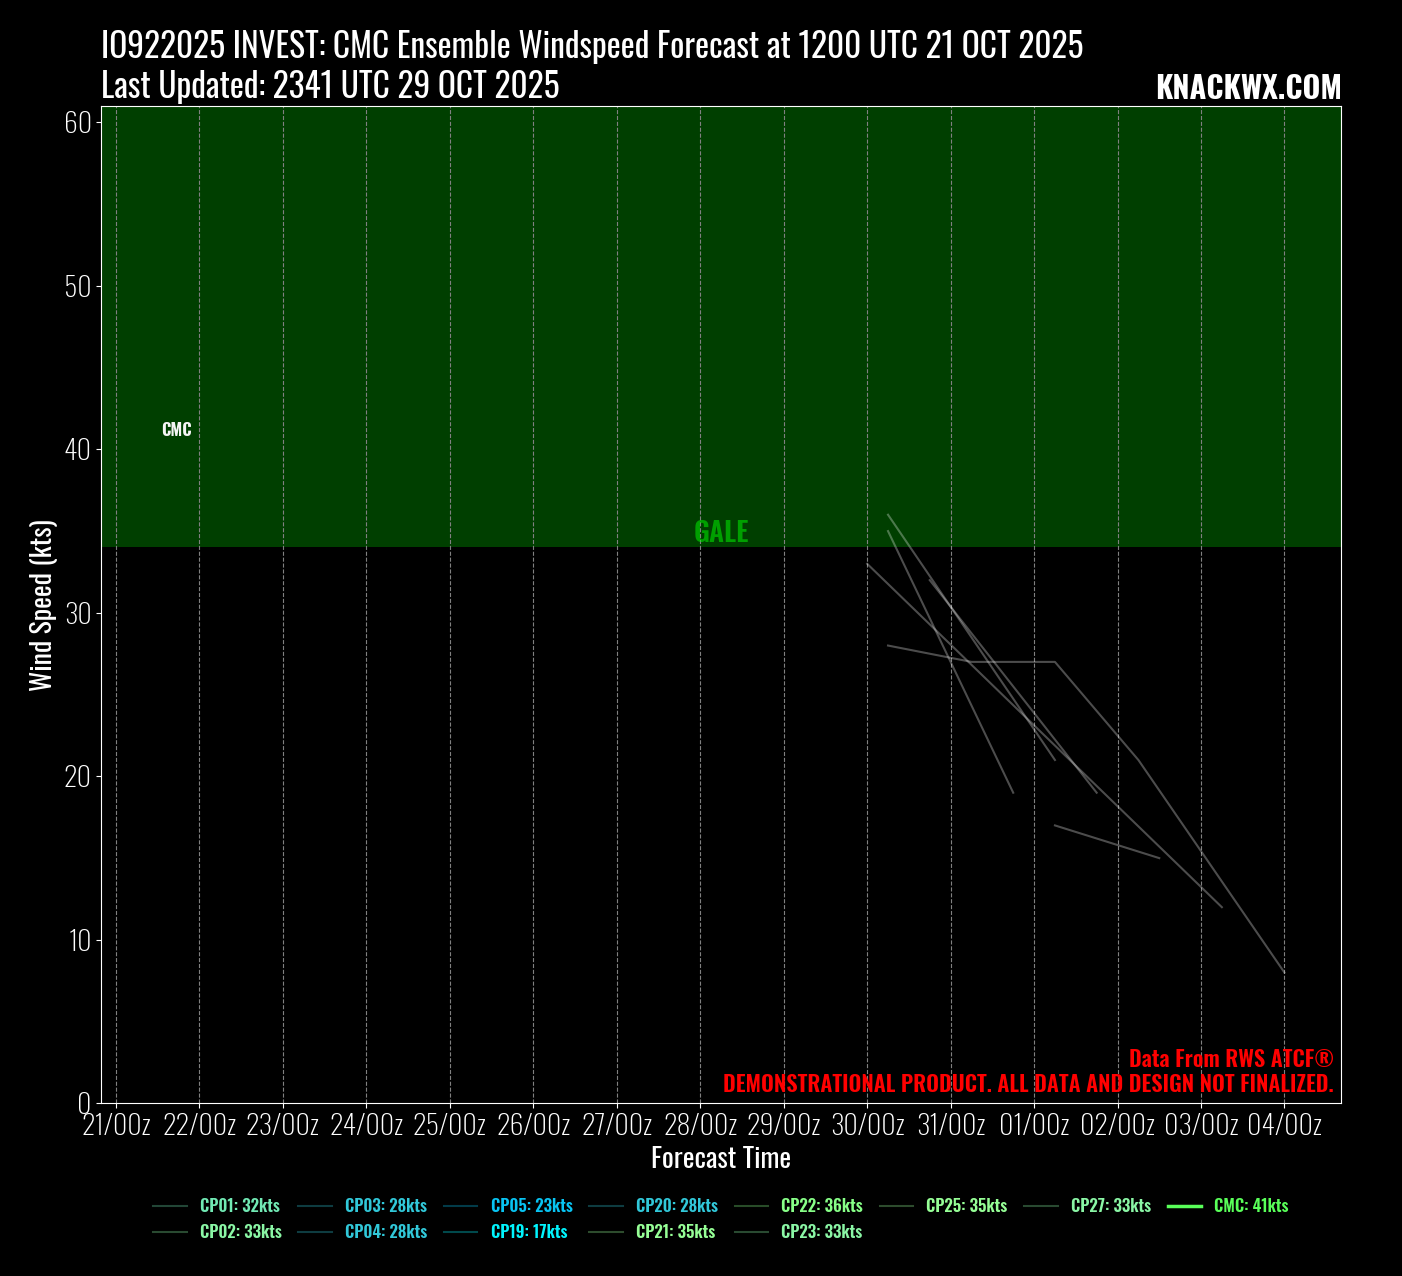Click the CP01: 32kts legend entry
1402x1276 pixels.
(240, 1206)
